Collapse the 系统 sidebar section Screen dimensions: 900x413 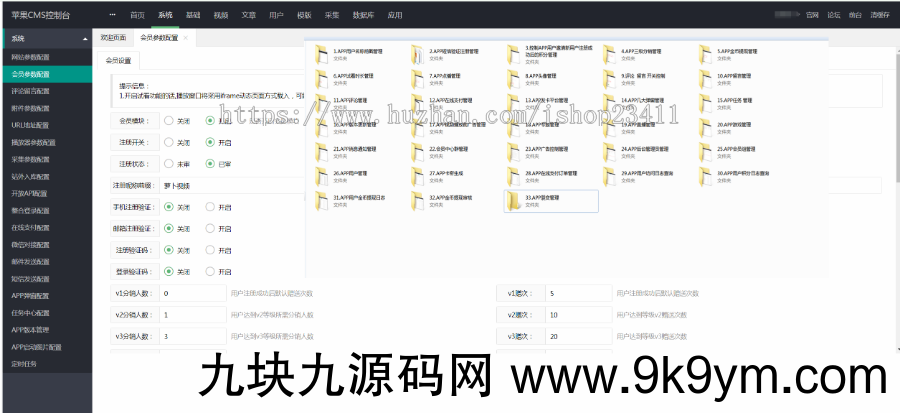tap(45, 38)
